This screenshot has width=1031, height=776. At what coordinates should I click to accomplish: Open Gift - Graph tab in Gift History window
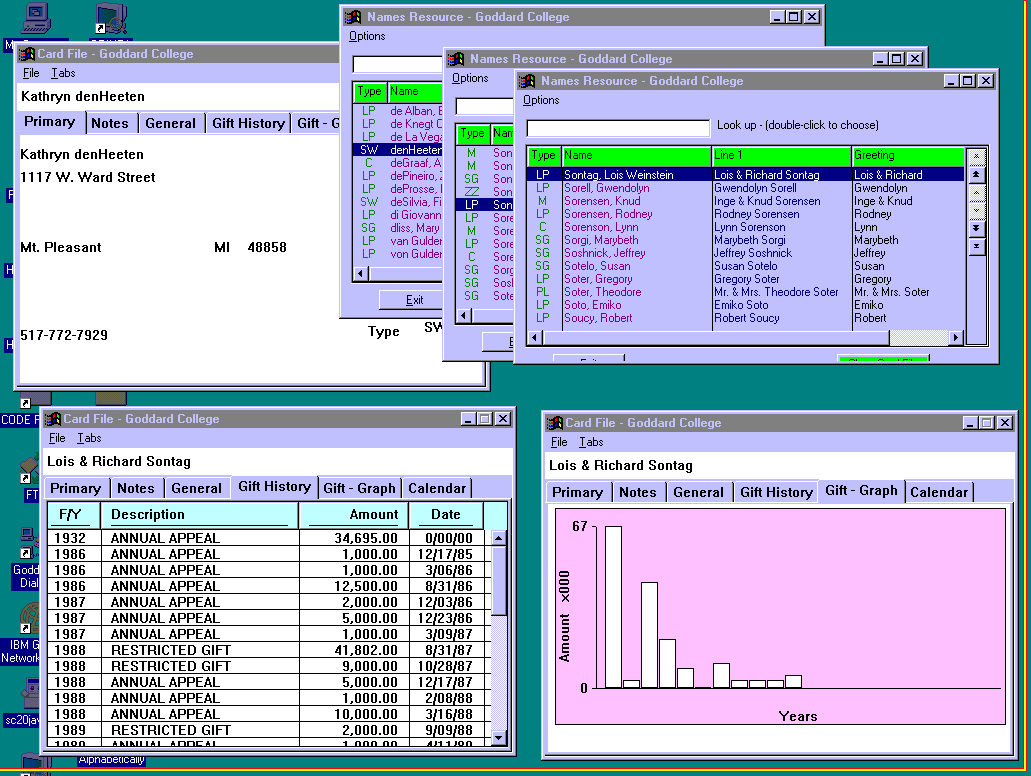[x=360, y=489]
